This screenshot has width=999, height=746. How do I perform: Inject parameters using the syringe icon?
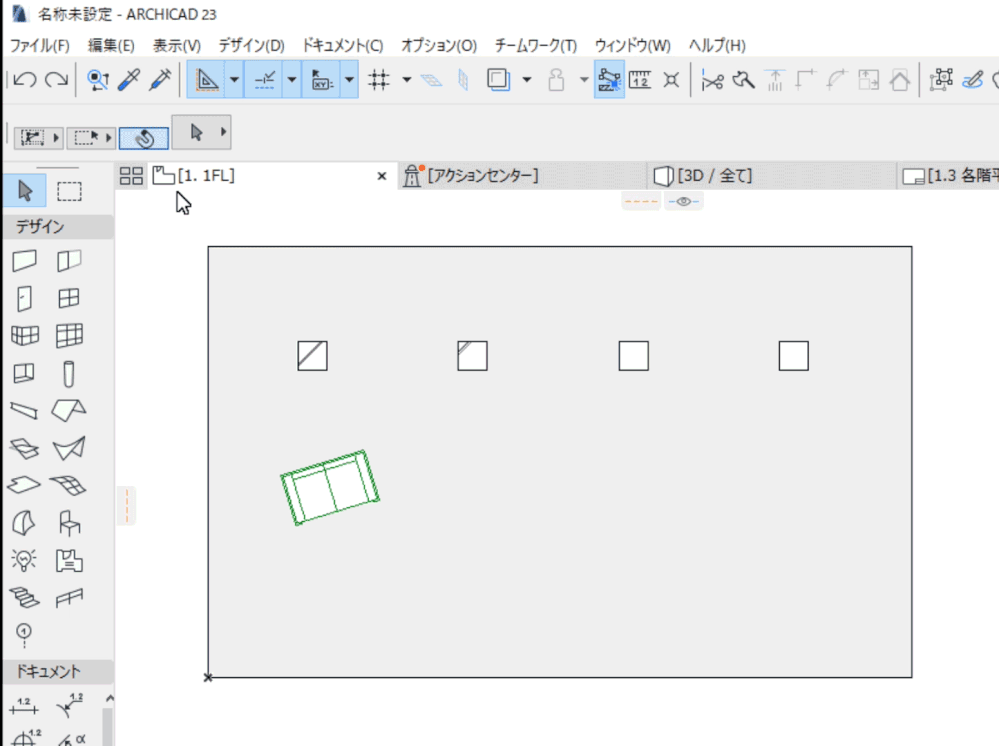159,79
